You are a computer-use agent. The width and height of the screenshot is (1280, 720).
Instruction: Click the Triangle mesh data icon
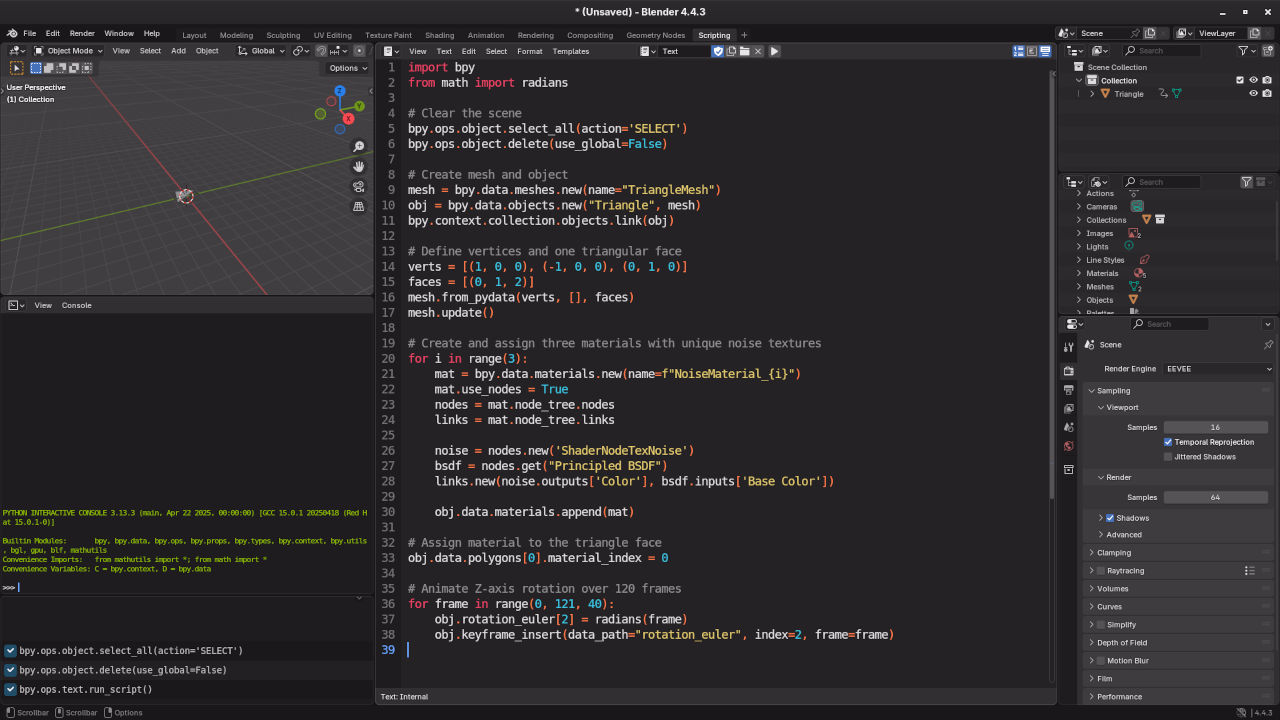(x=1176, y=94)
